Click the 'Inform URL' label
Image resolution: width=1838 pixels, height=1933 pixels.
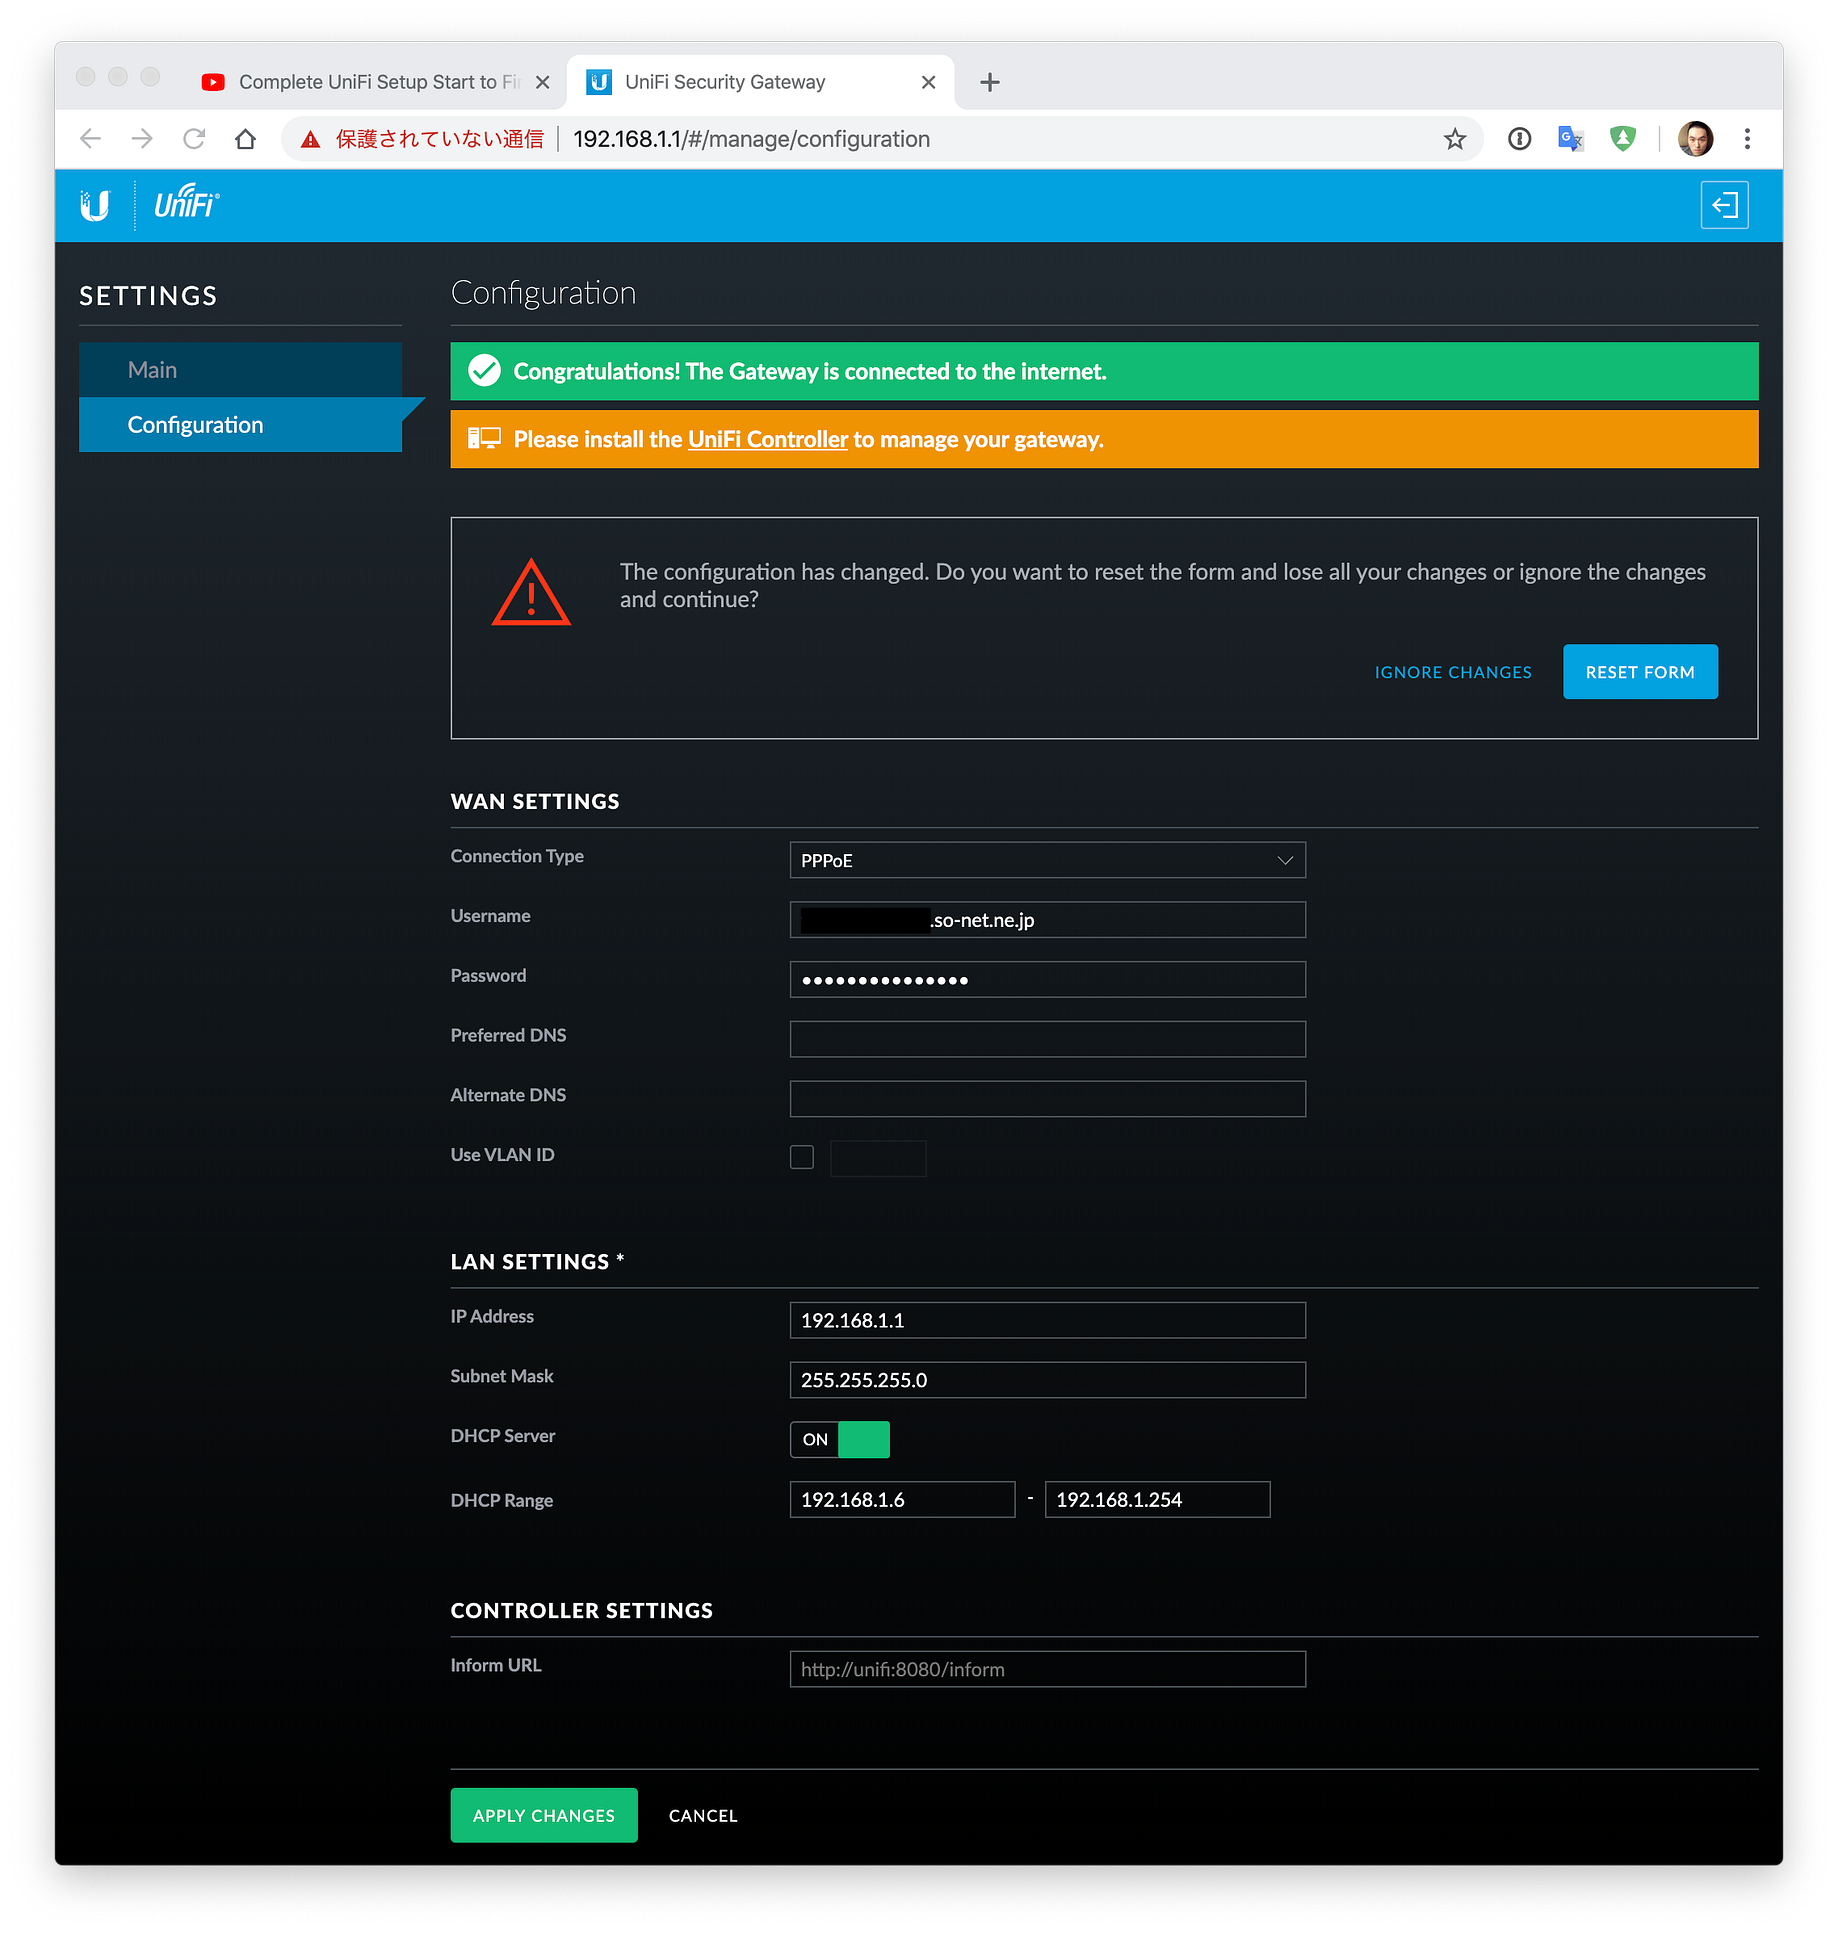point(496,1665)
